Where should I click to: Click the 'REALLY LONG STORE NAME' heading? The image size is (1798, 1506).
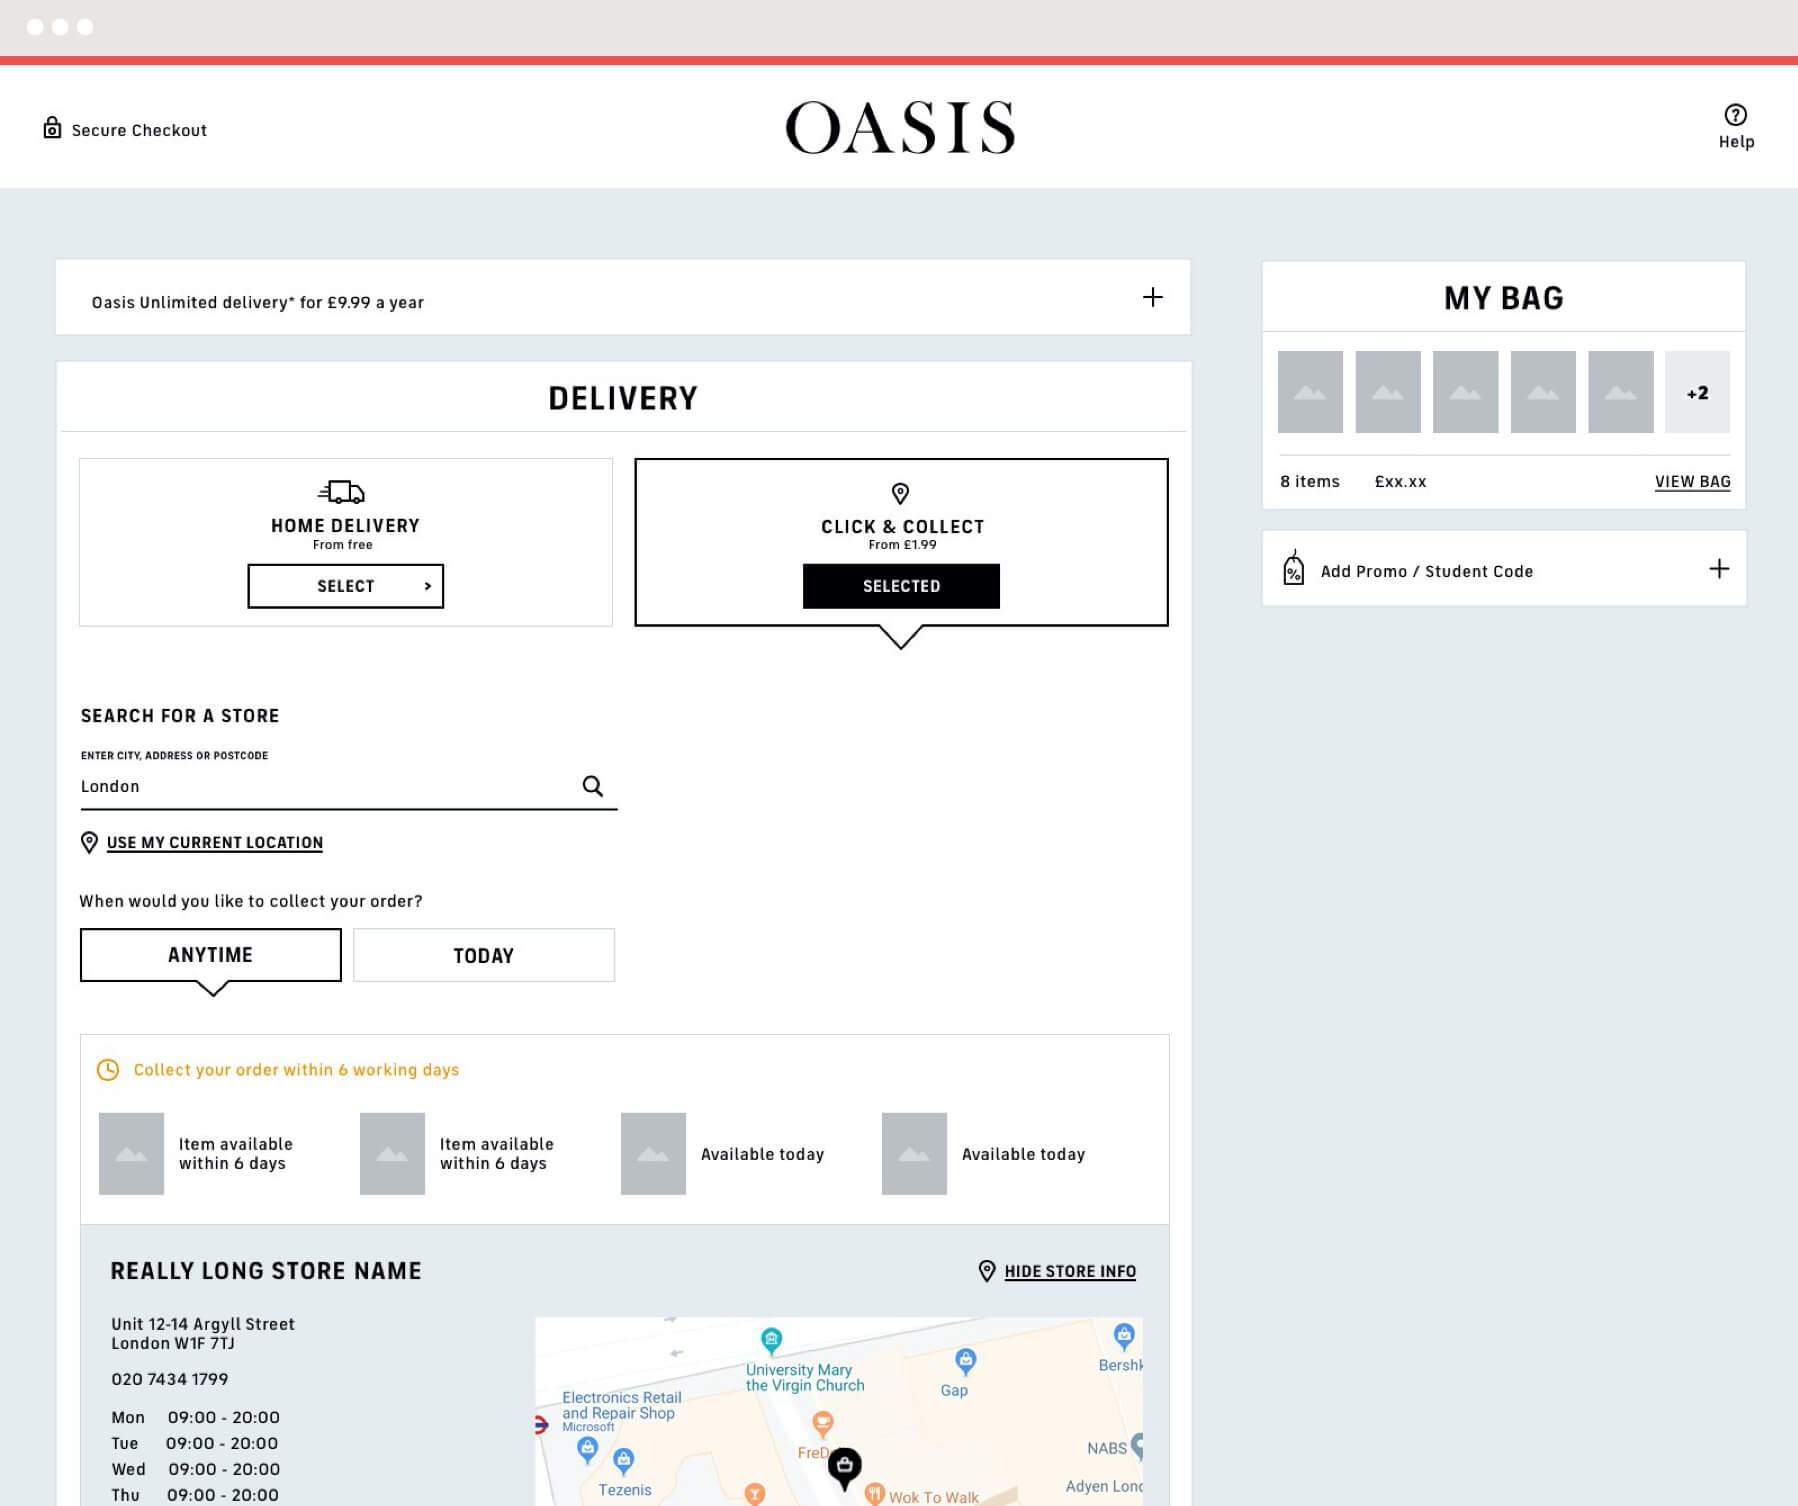(x=266, y=1271)
